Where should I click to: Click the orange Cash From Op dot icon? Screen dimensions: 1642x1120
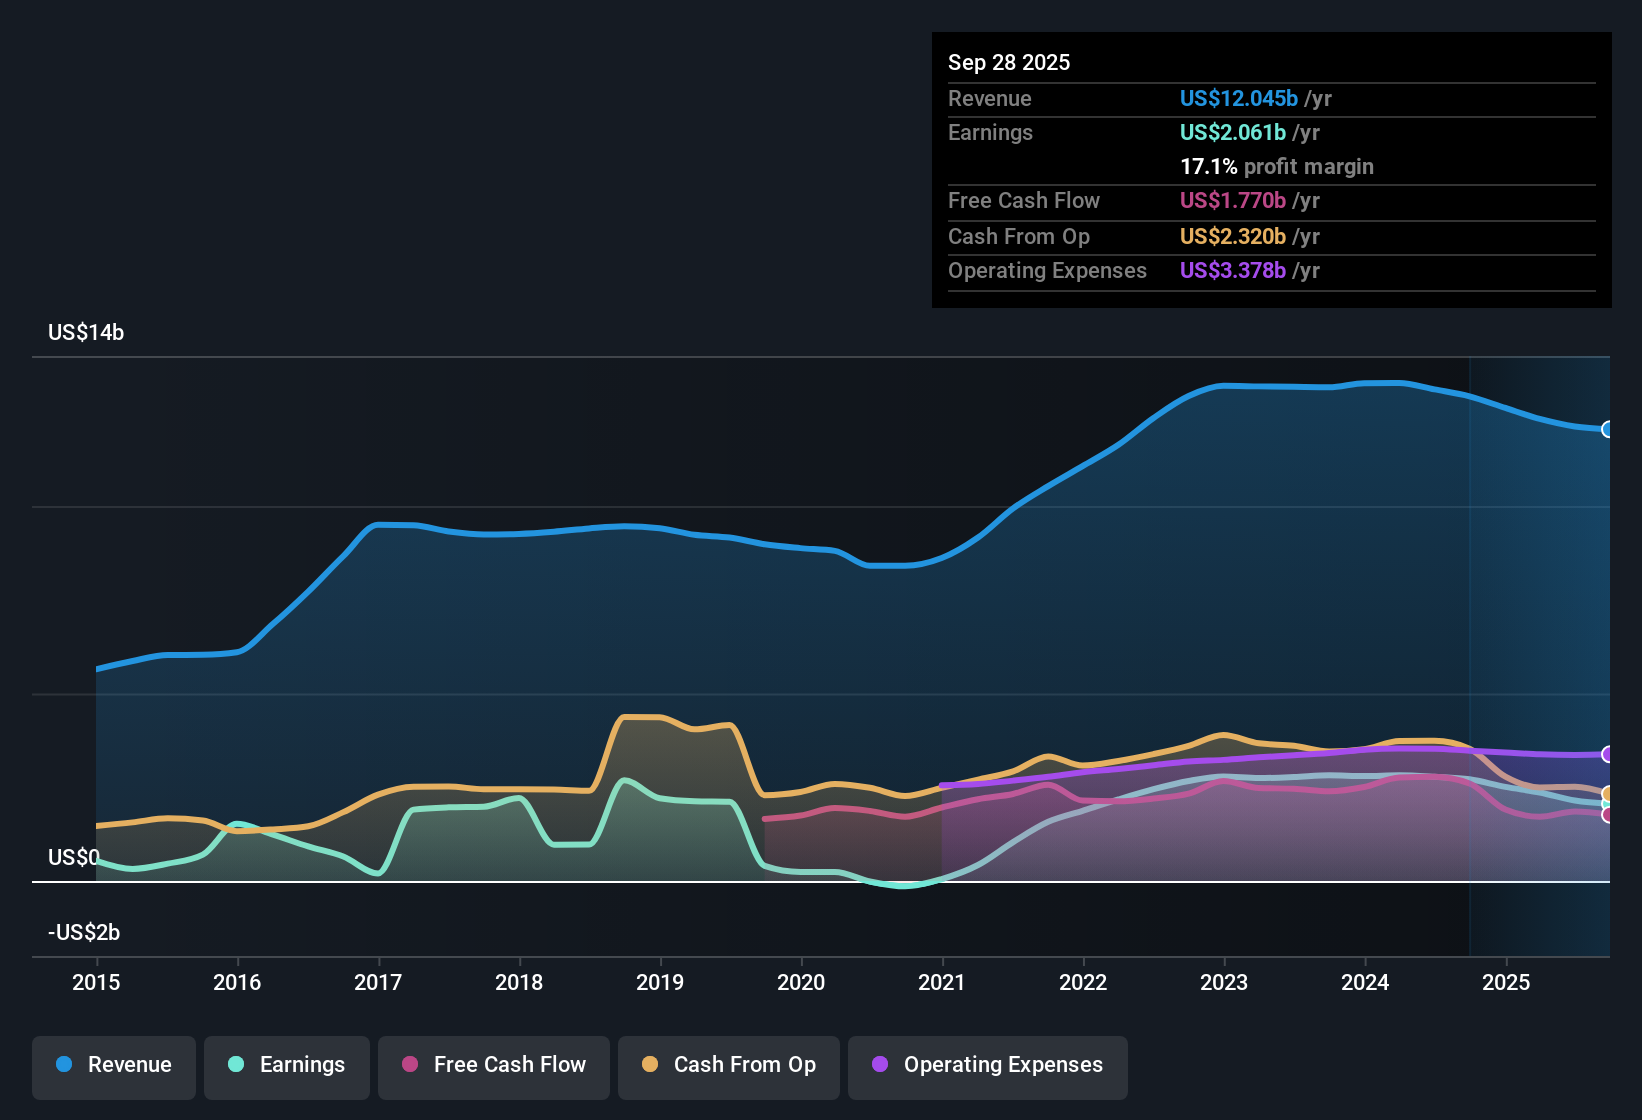[650, 1065]
